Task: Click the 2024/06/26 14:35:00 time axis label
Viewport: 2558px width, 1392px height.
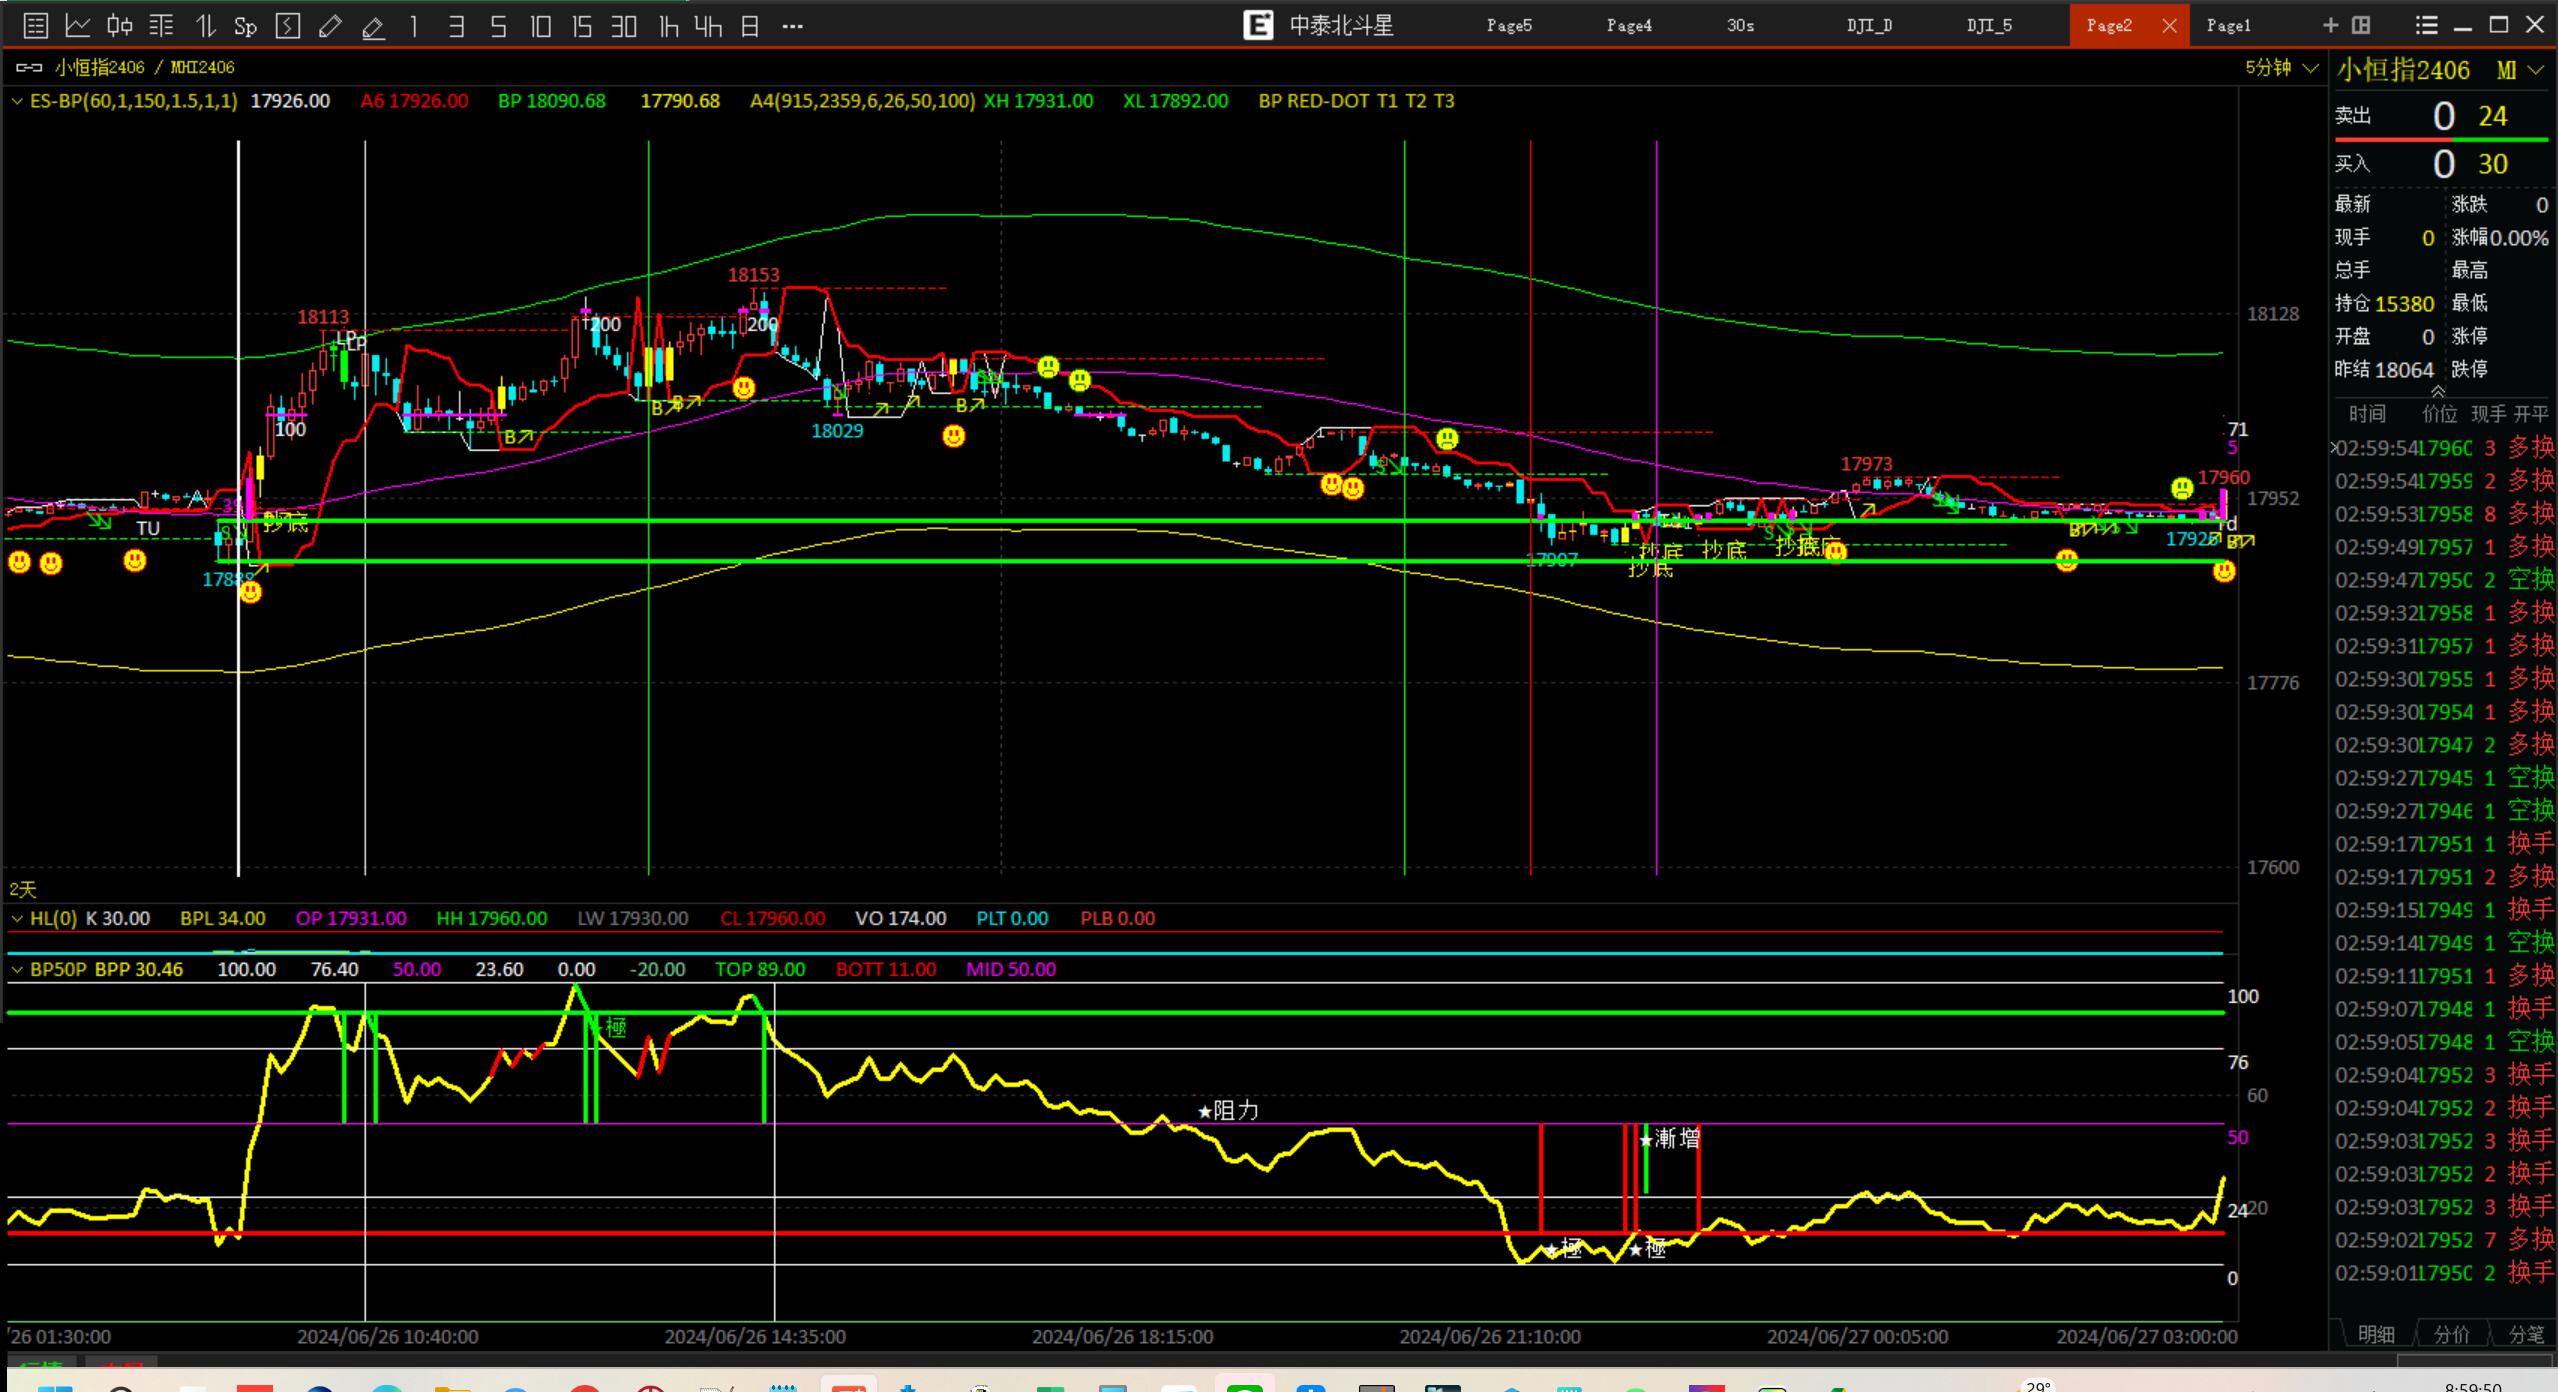Action: [x=755, y=1336]
